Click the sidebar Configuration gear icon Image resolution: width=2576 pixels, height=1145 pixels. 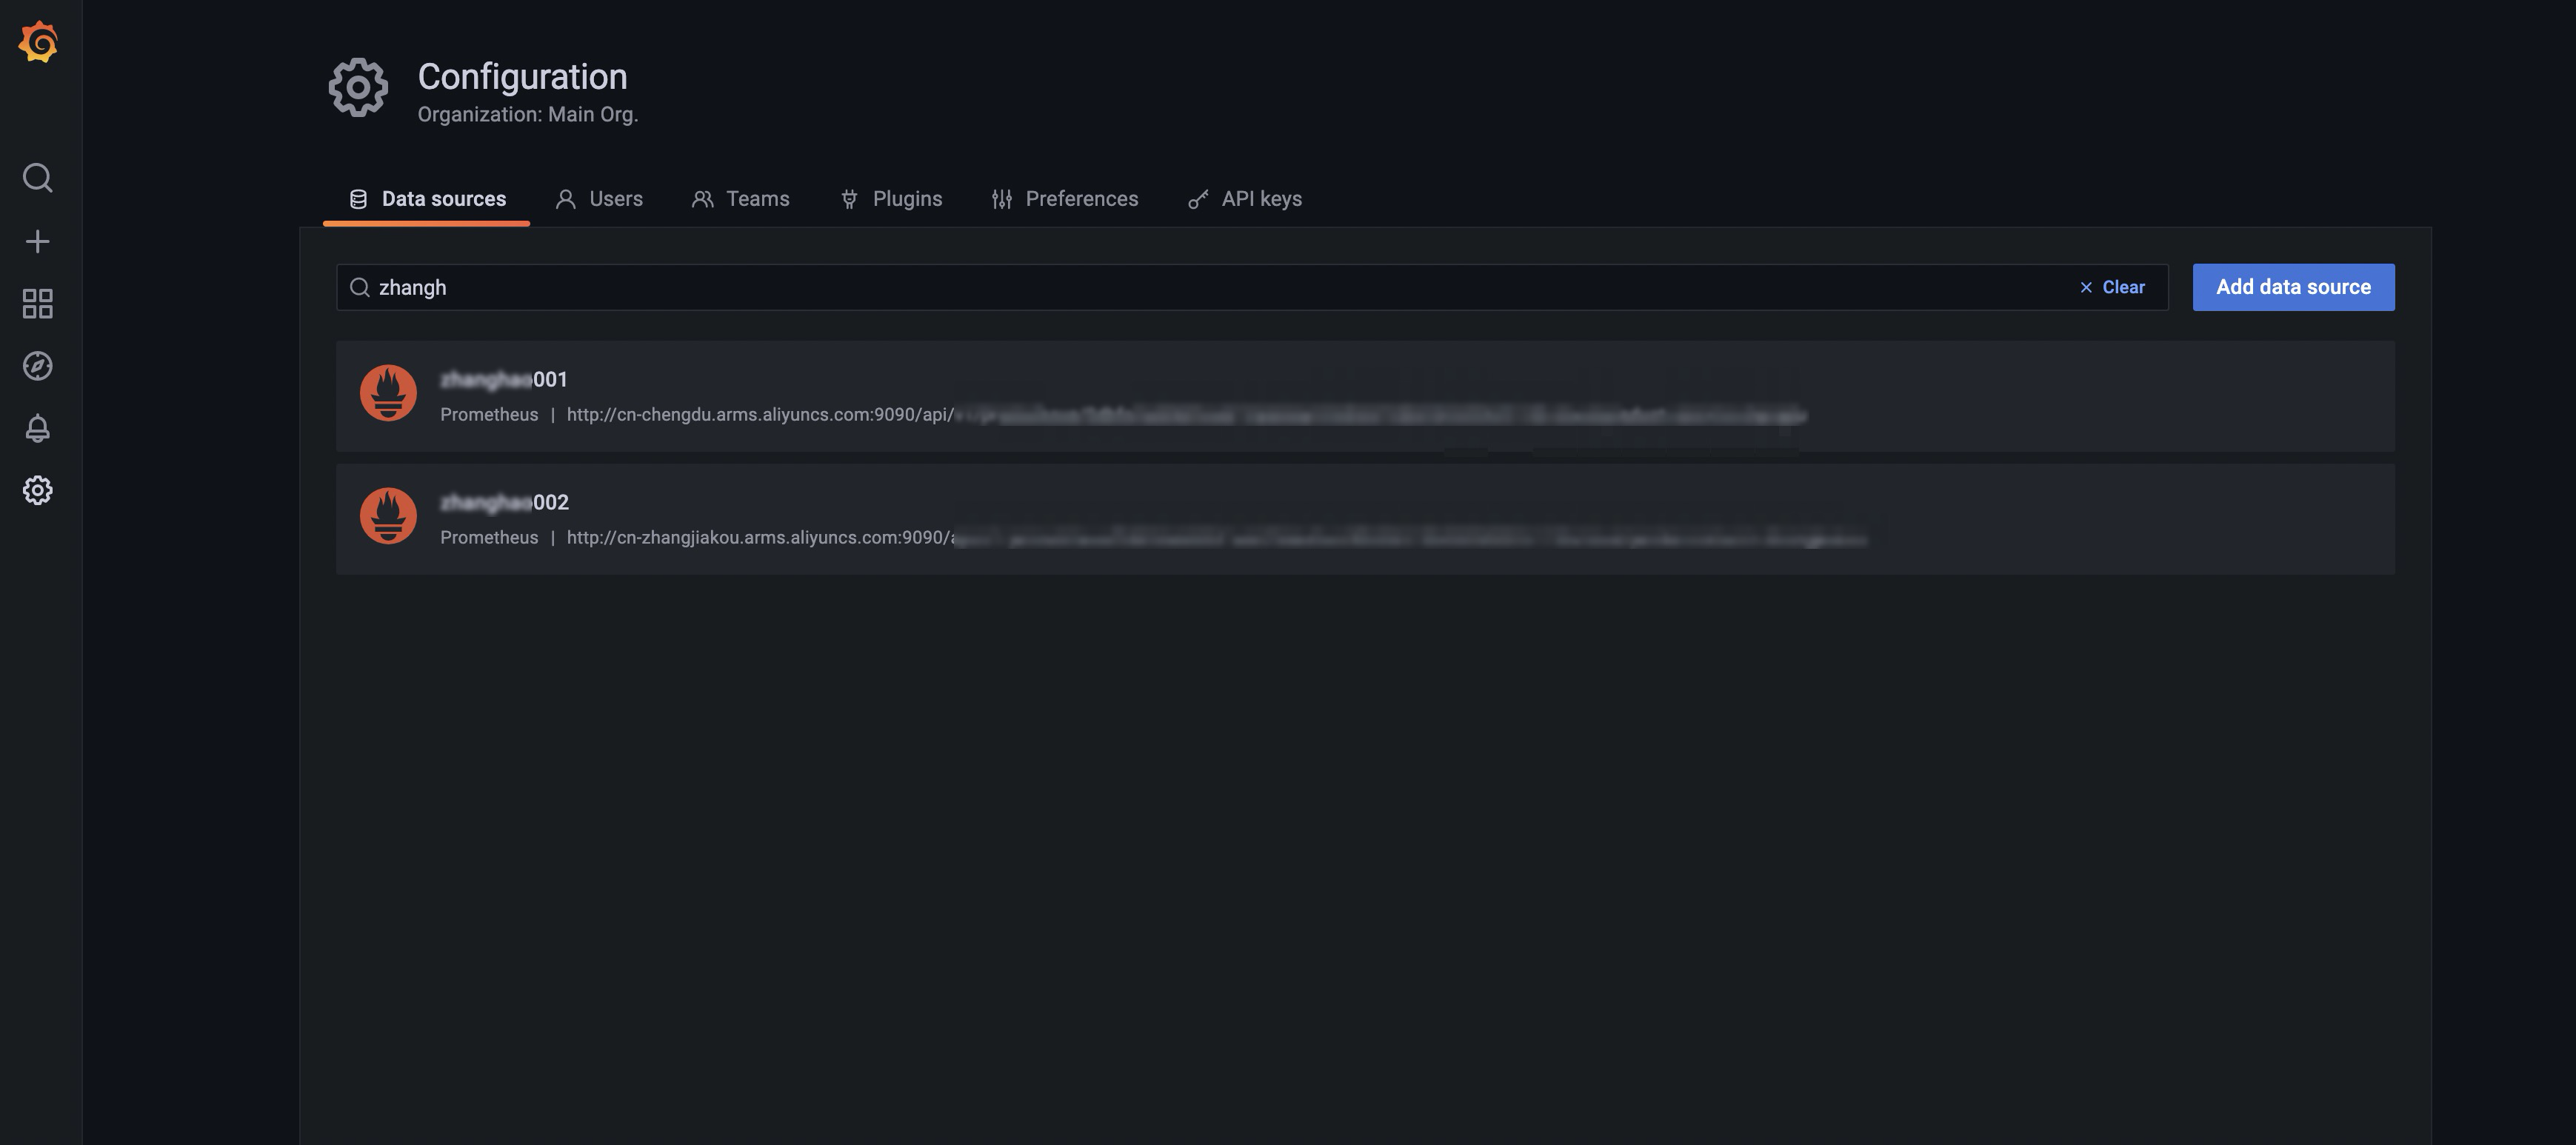coord(38,490)
